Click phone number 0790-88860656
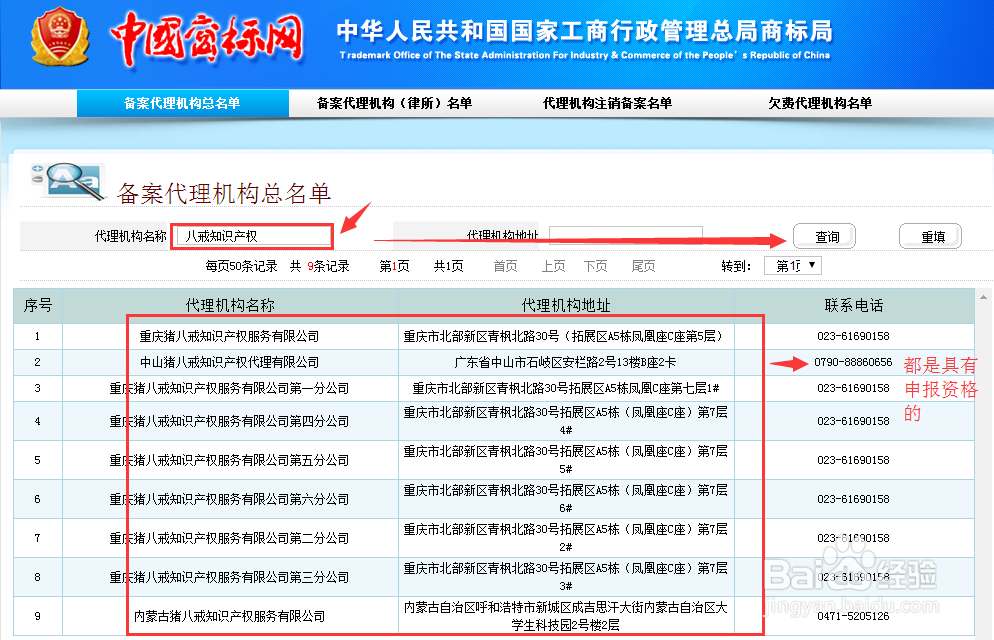The height and width of the screenshot is (640, 994). tap(853, 362)
